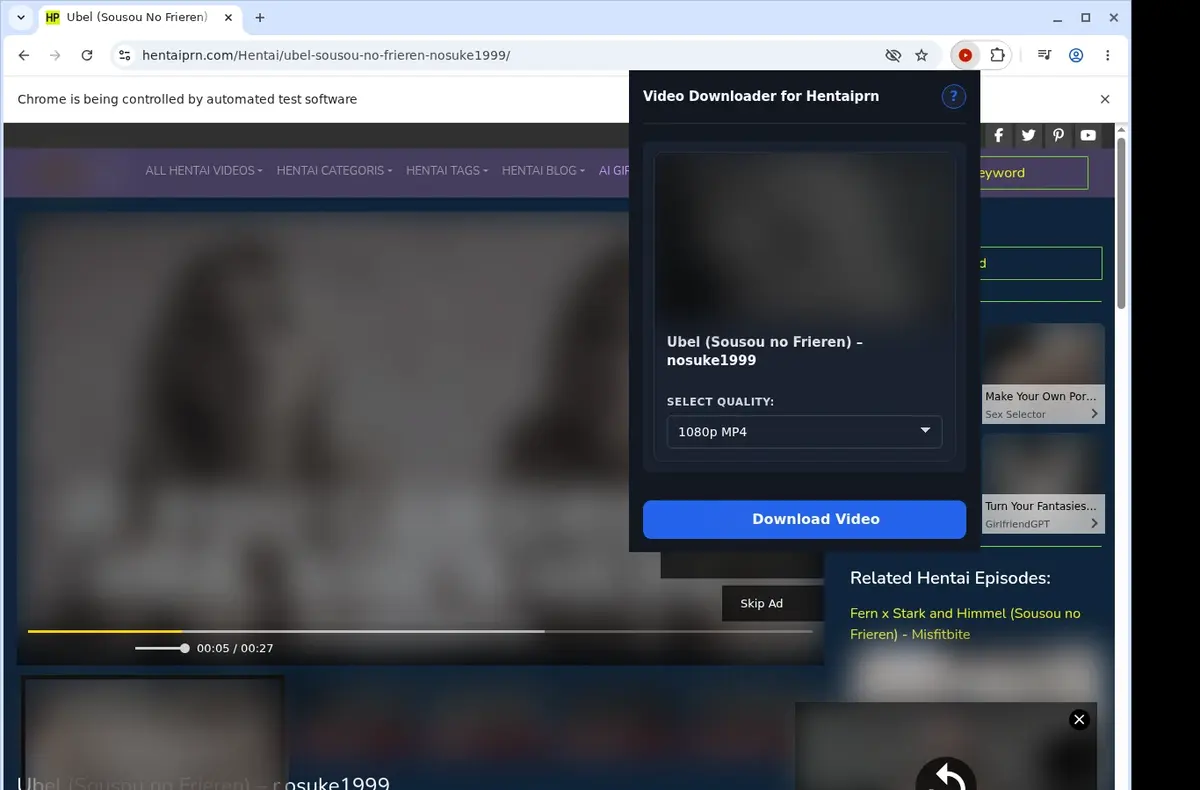Open the Chrome profile icon
This screenshot has height=790, width=1200.
click(x=1076, y=55)
